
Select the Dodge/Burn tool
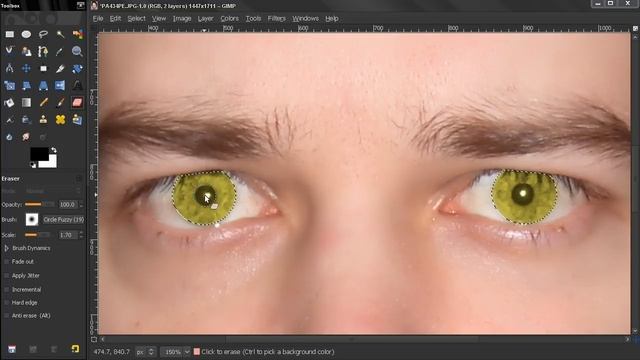[x=43, y=137]
